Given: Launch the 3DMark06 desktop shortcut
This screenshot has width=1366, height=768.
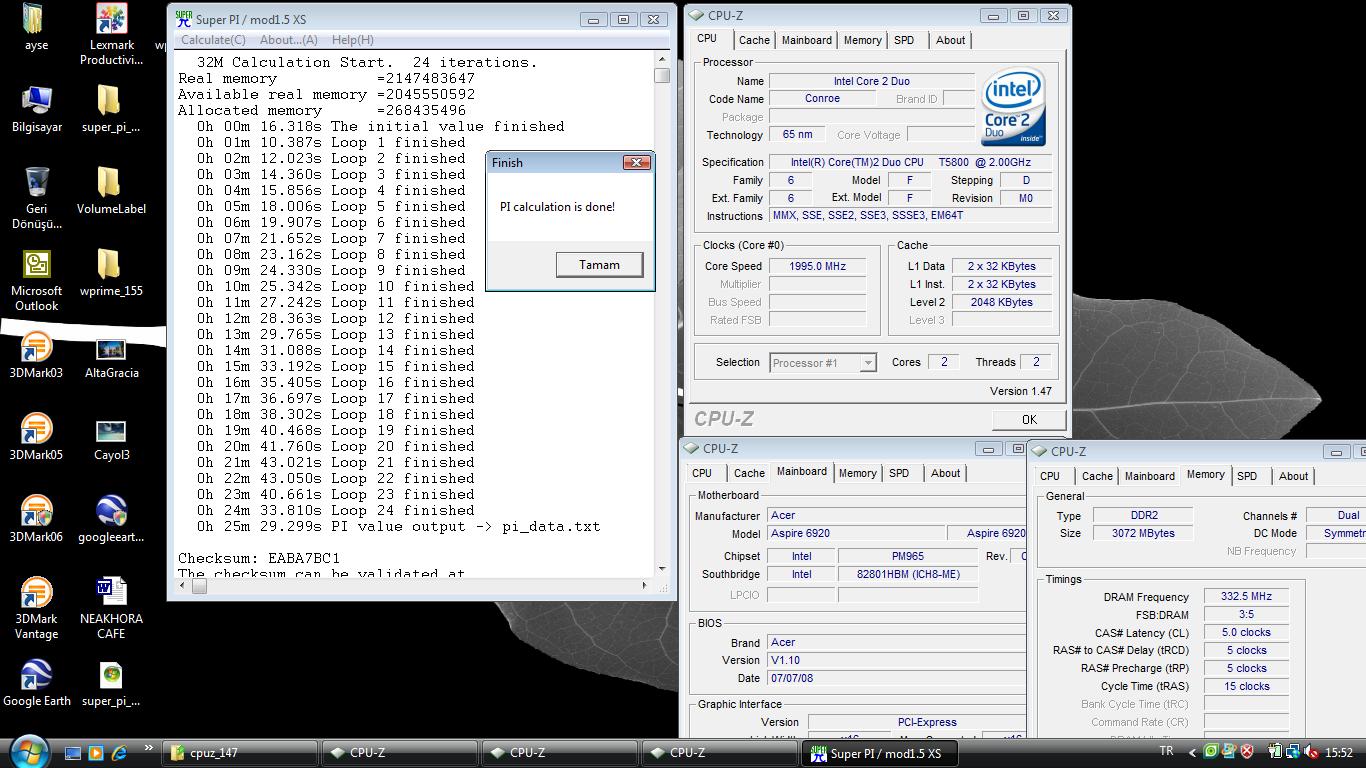Looking at the screenshot, I should pos(37,519).
